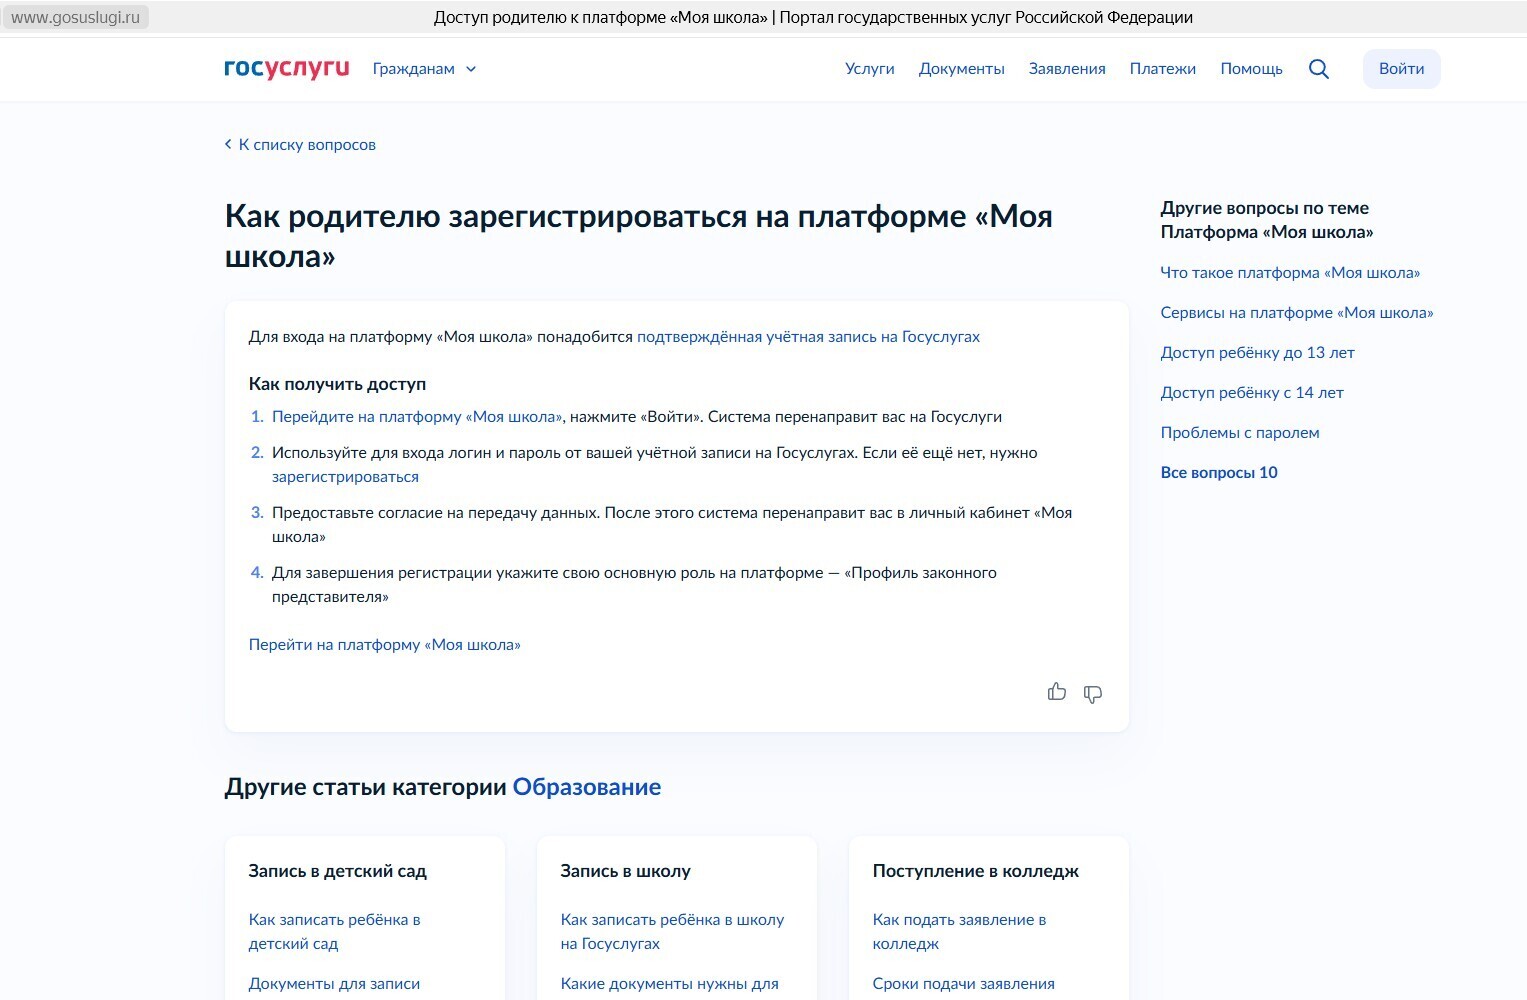This screenshot has width=1527, height=1000.
Task: Open the Документы menu item
Action: (962, 69)
